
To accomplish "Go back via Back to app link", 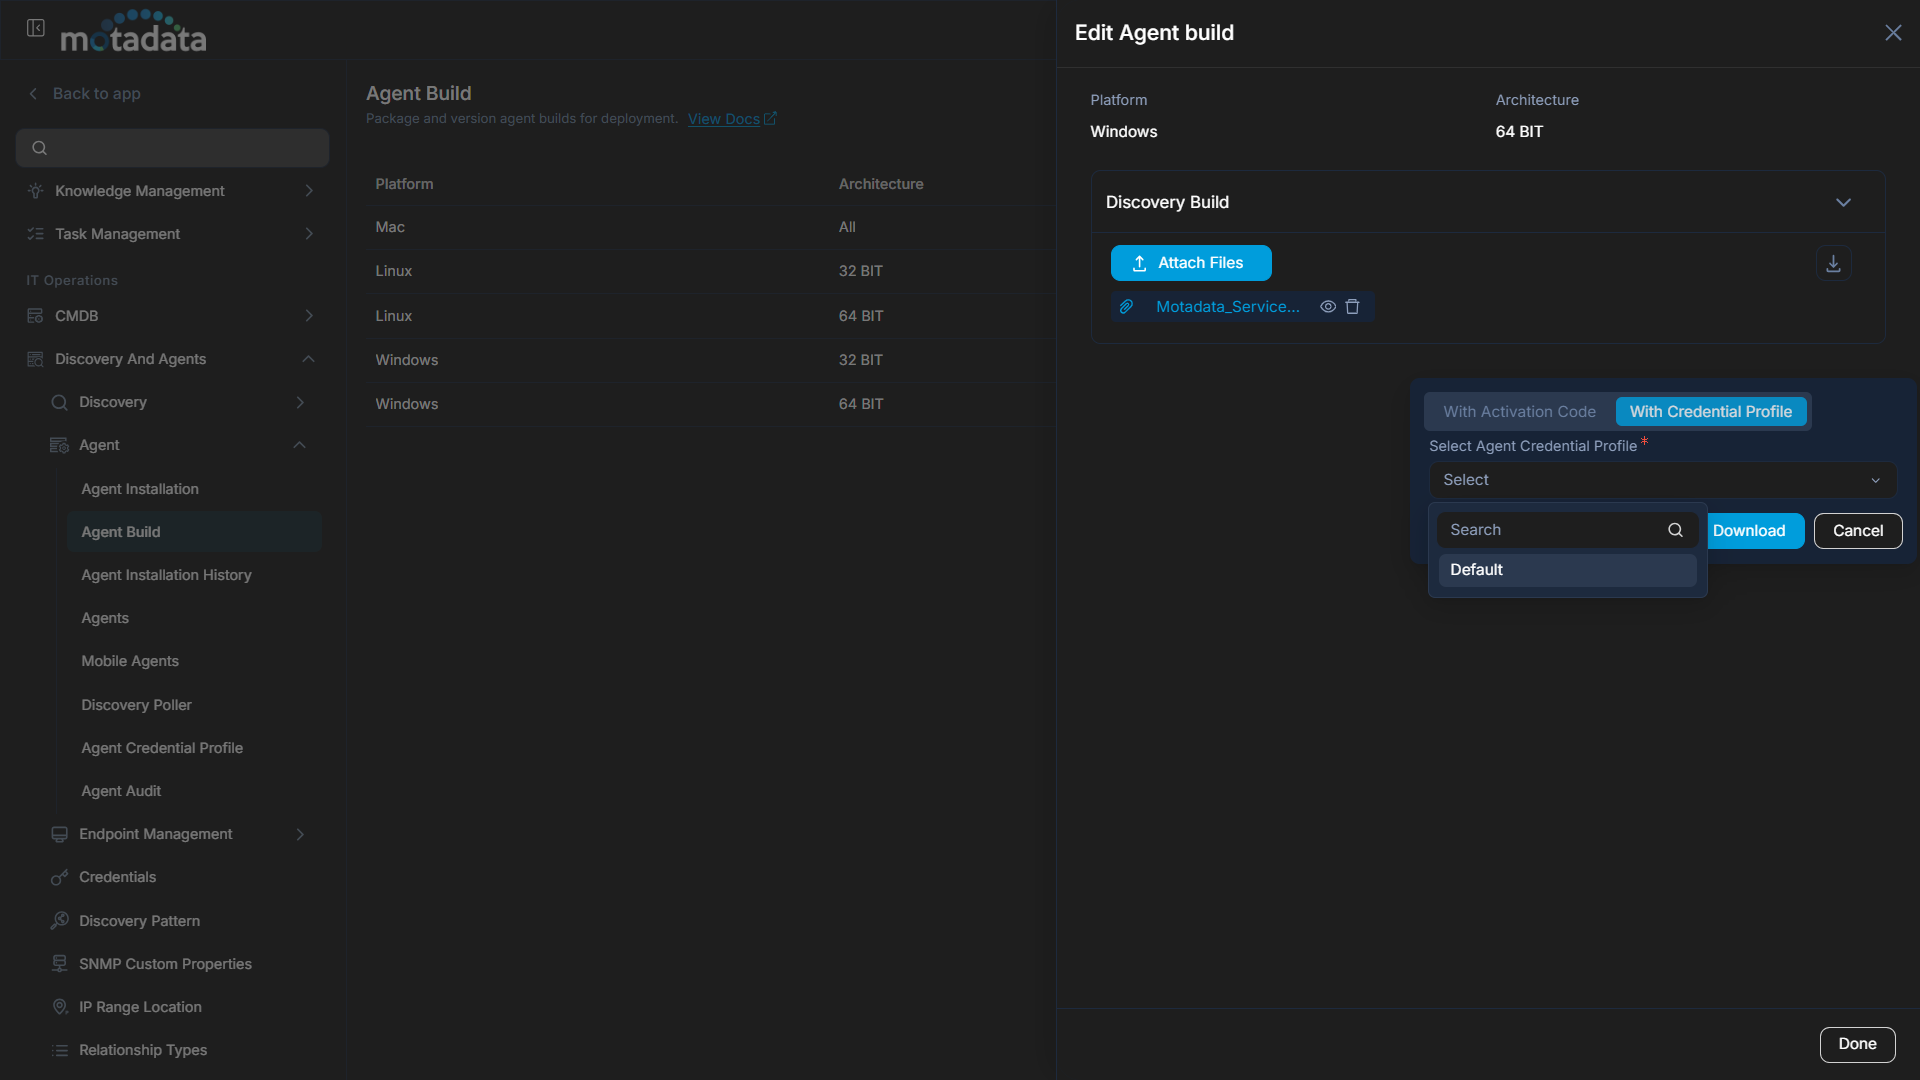I will (96, 94).
